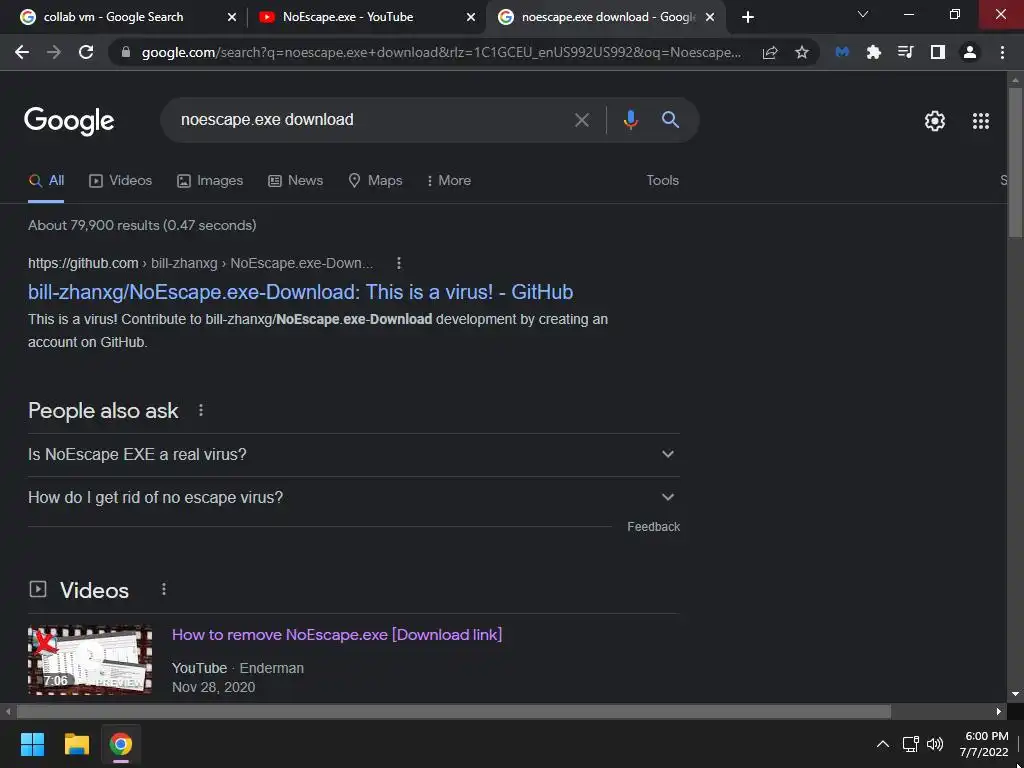1024x768 pixels.
Task: Open the Google apps grid
Action: (981, 121)
